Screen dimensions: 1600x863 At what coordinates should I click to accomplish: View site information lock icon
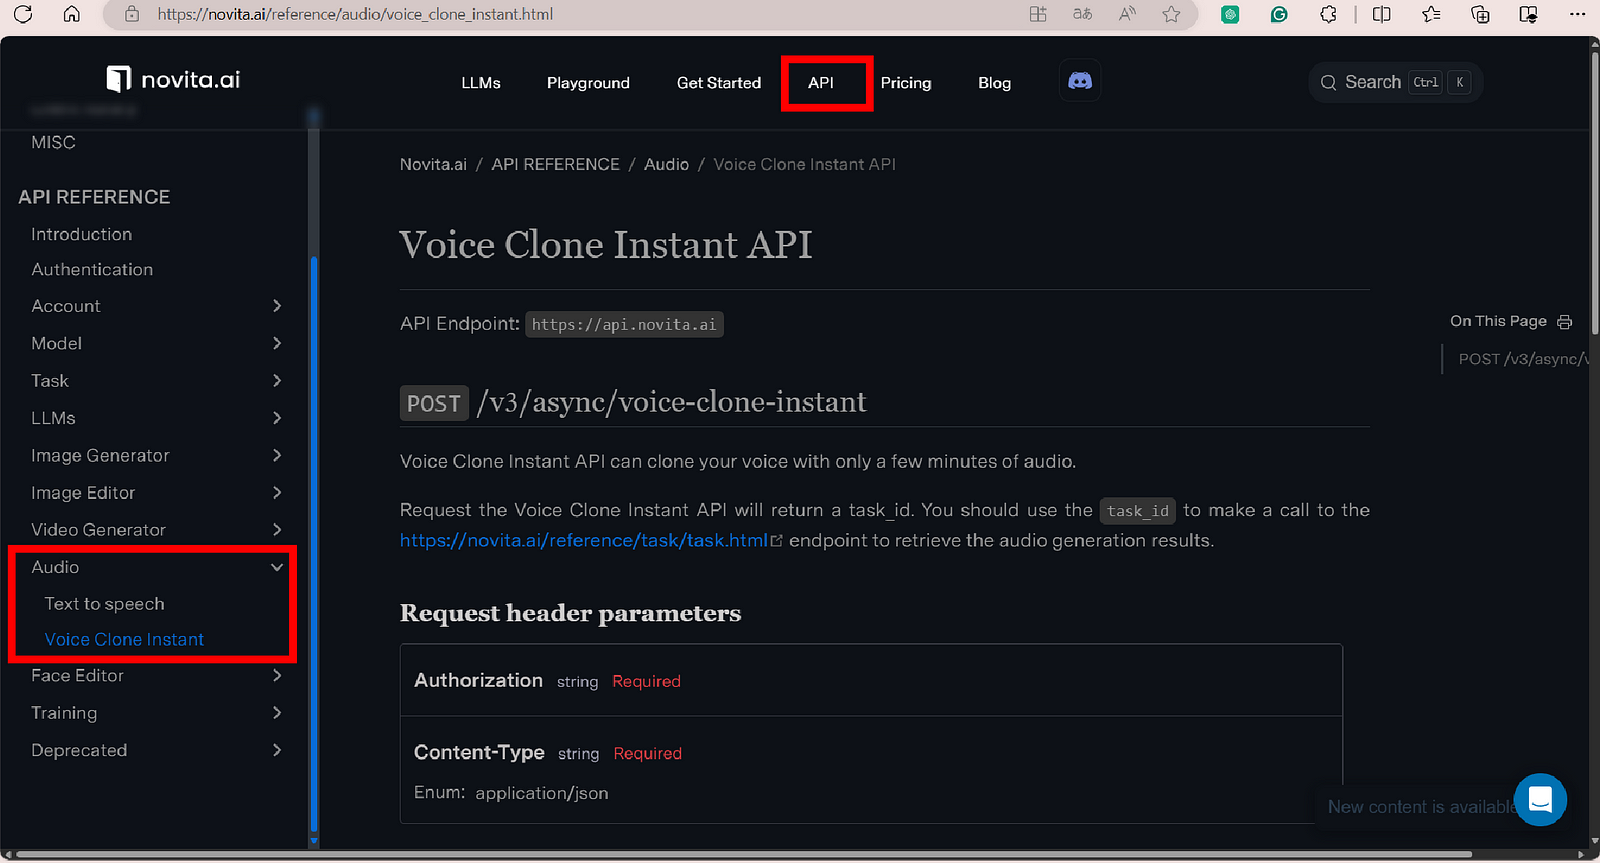coord(132,14)
